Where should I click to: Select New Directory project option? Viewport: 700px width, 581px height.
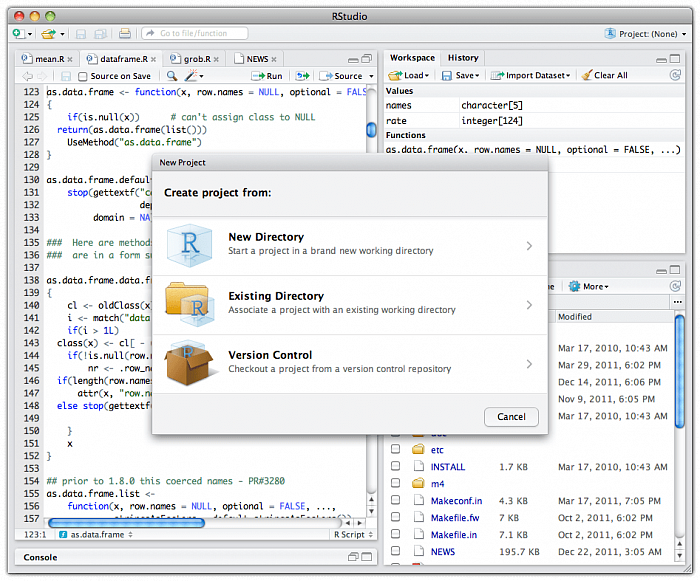pos(350,246)
